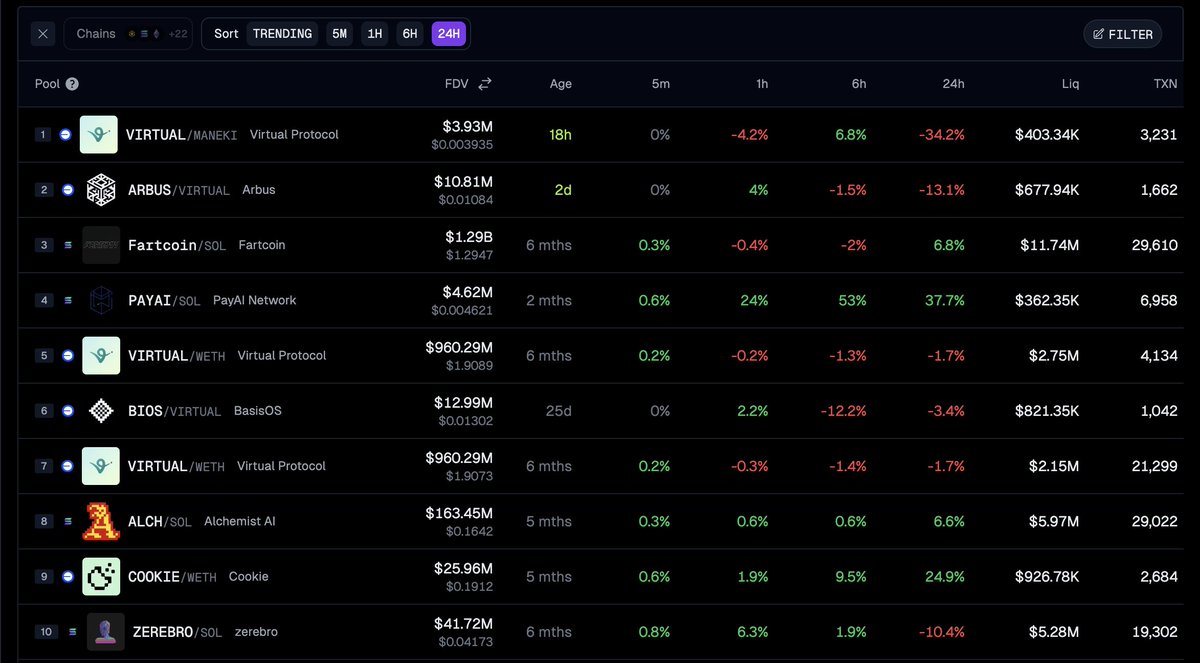Switch to the 5M timeframe
1200x663 pixels.
pos(340,34)
